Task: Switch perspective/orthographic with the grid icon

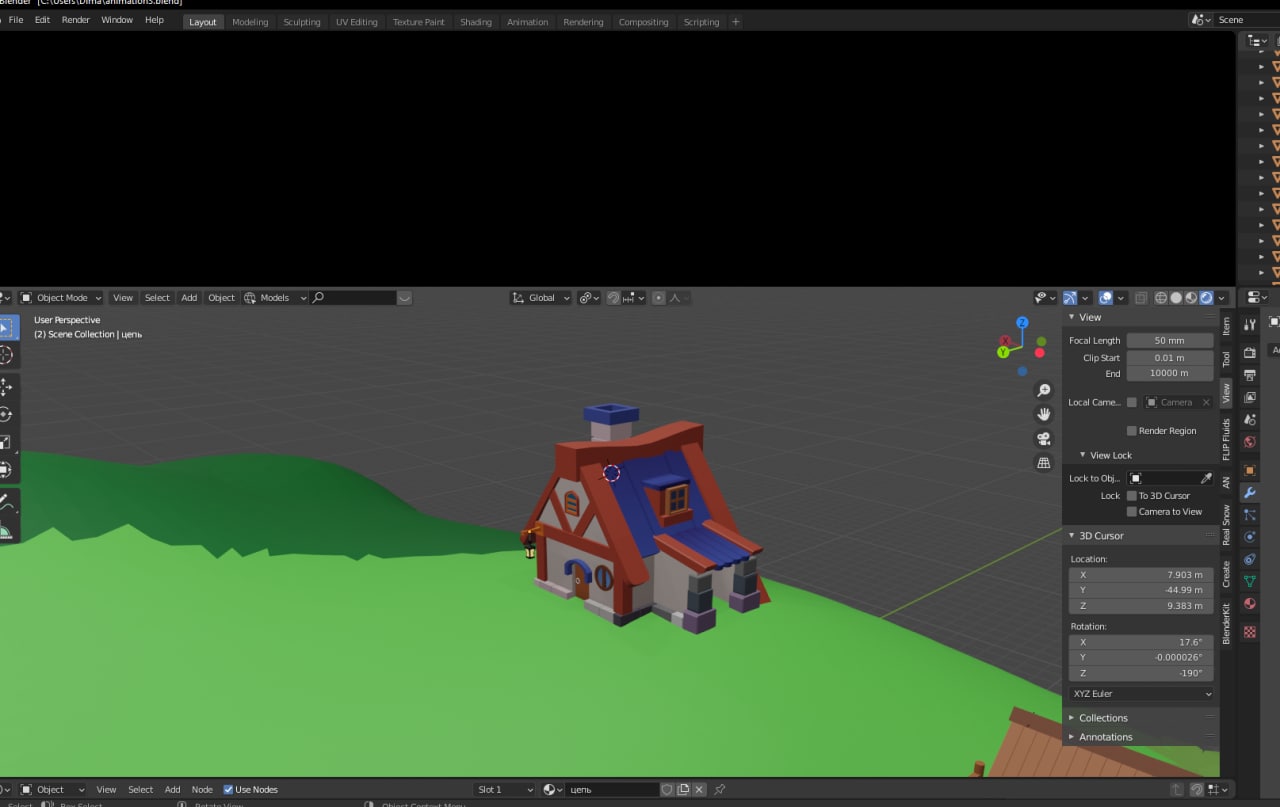Action: (1044, 463)
